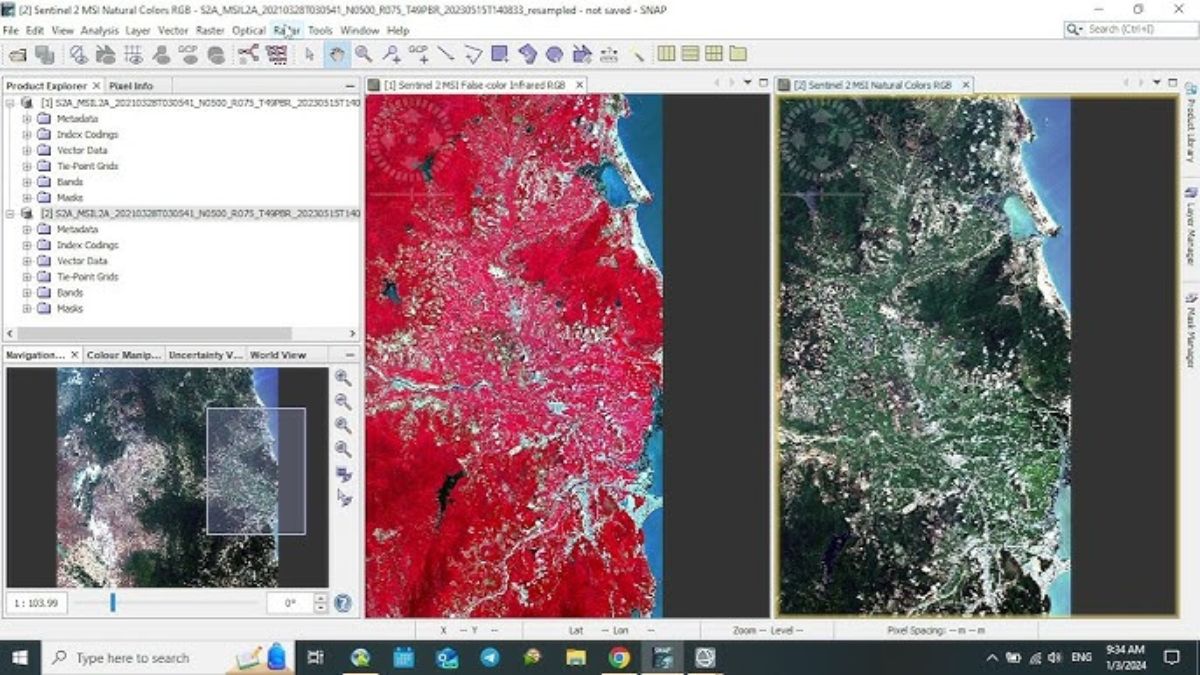
Task: Expand Masks folder of product [2]
Action: (x=27, y=309)
